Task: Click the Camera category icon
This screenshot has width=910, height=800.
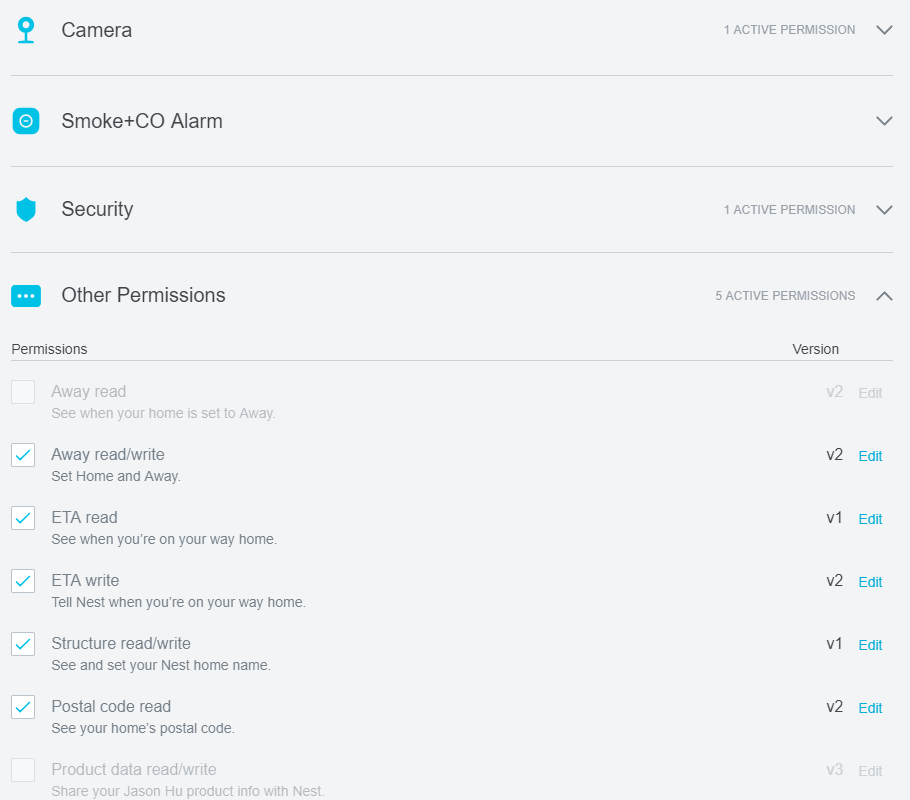Action: (x=26, y=30)
